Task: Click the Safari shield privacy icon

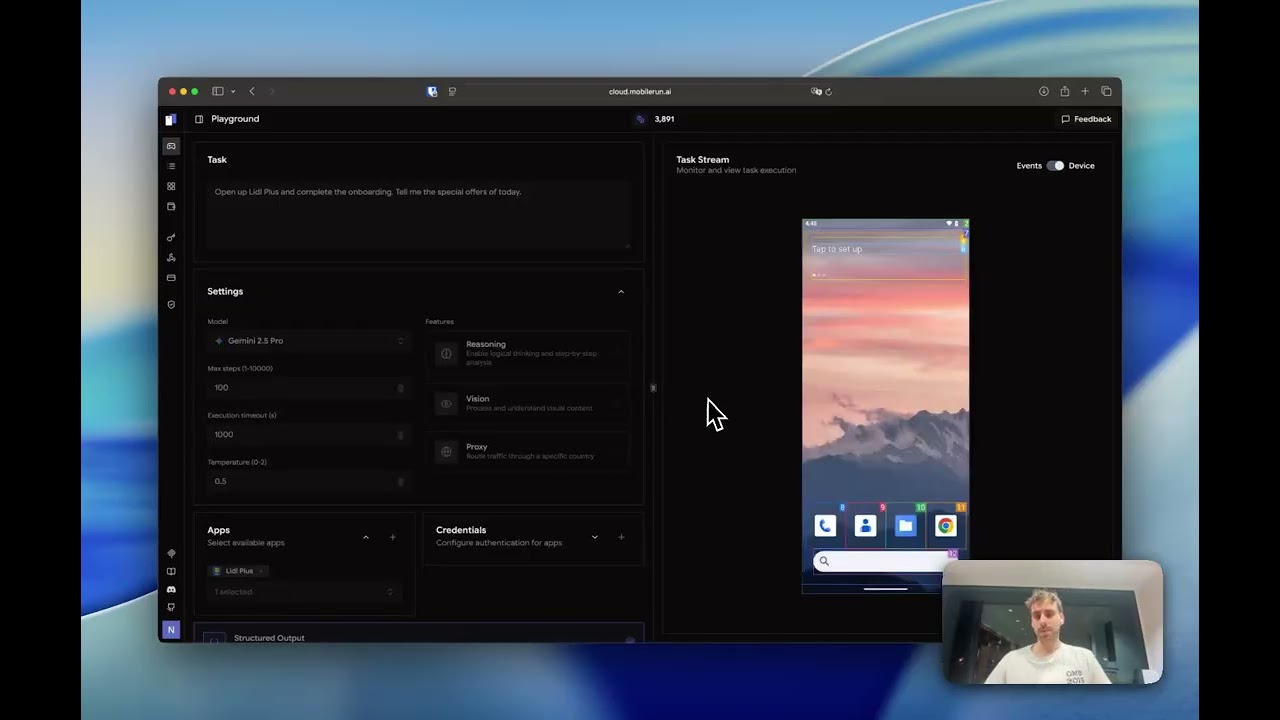Action: (432, 91)
